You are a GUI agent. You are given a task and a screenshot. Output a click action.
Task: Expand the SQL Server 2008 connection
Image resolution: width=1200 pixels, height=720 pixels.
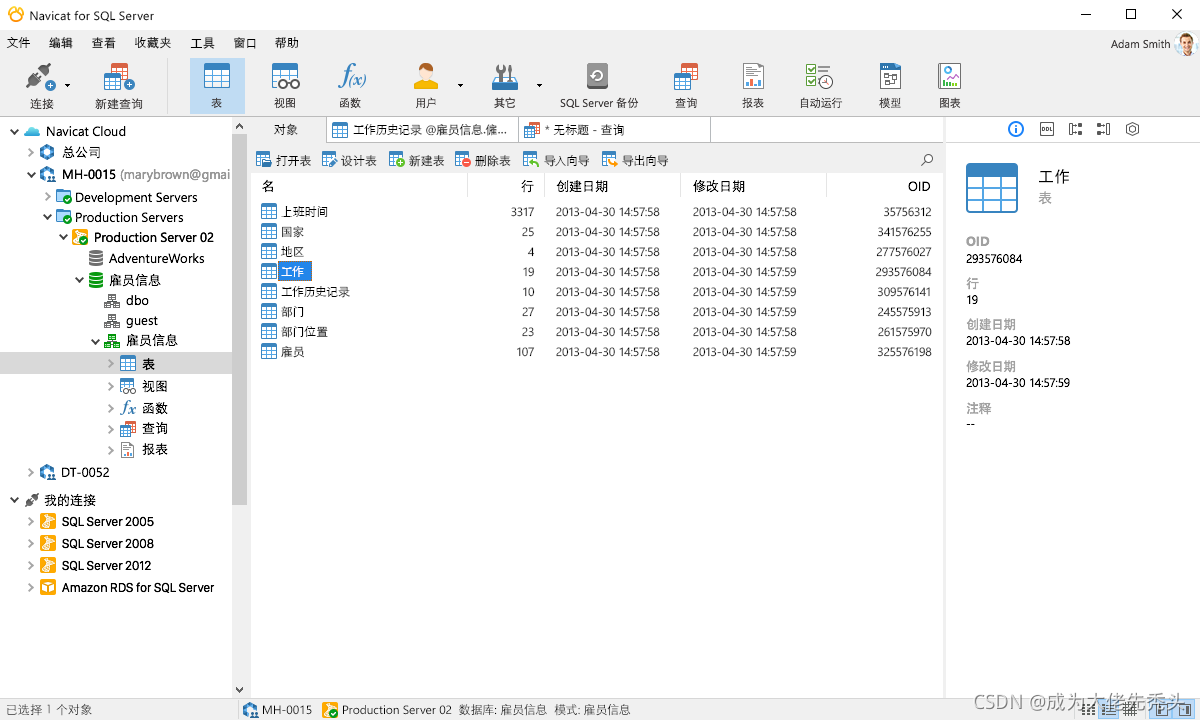pos(31,543)
